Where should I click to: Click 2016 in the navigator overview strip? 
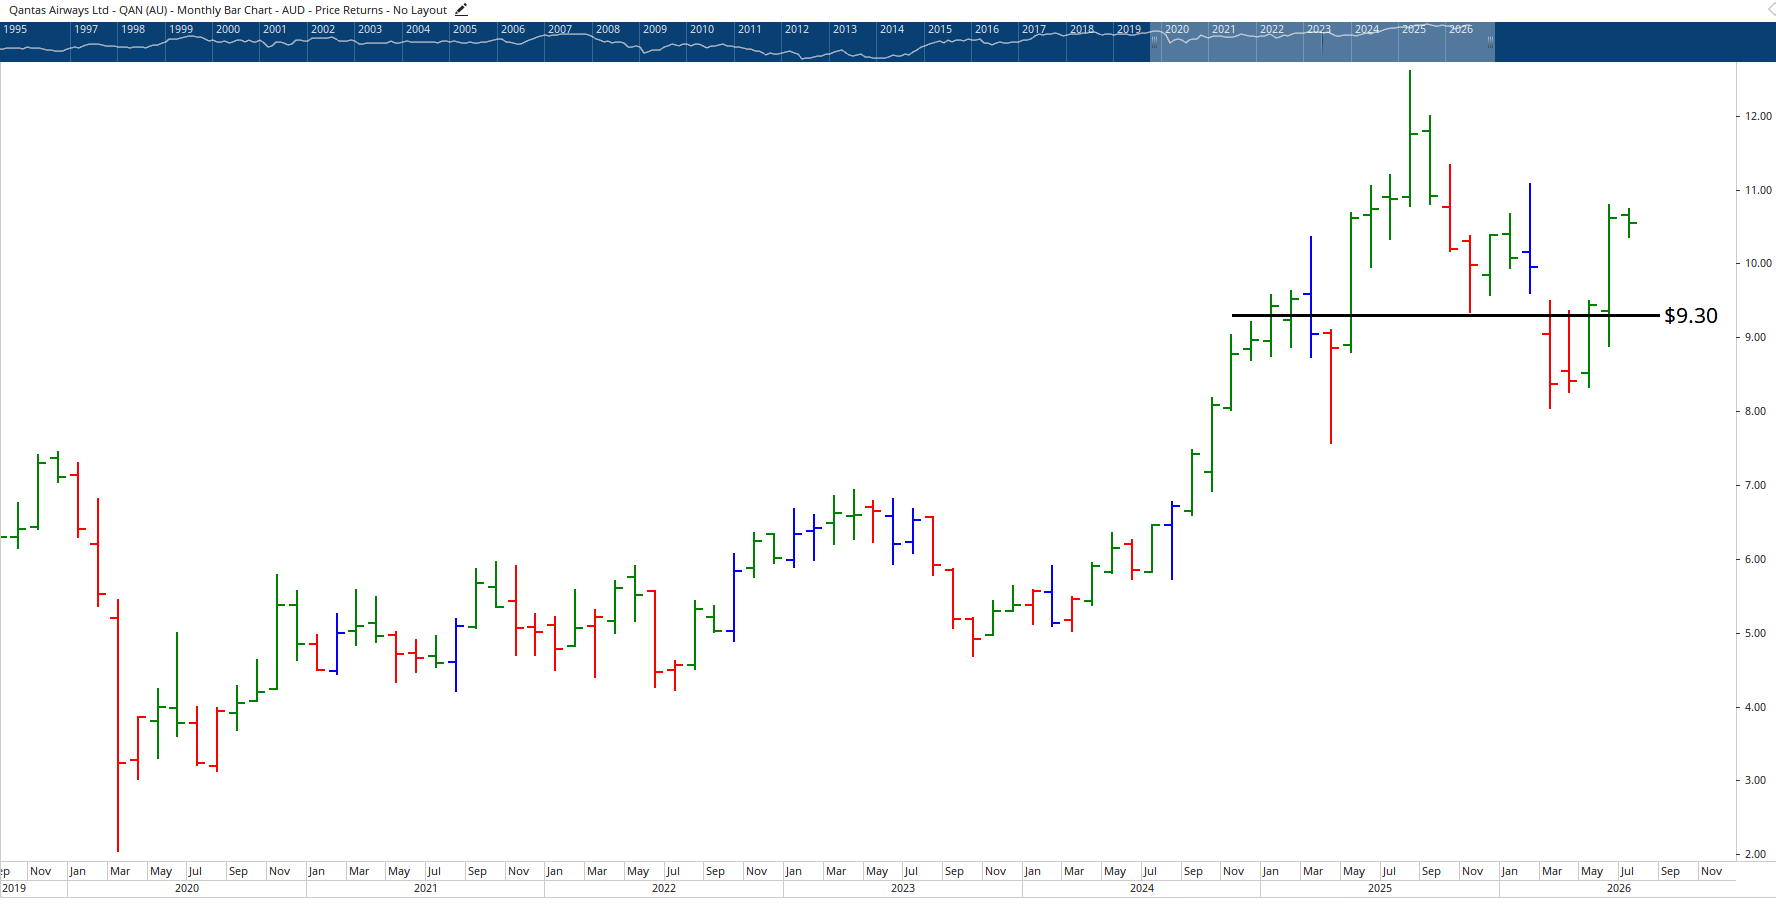pos(987,29)
